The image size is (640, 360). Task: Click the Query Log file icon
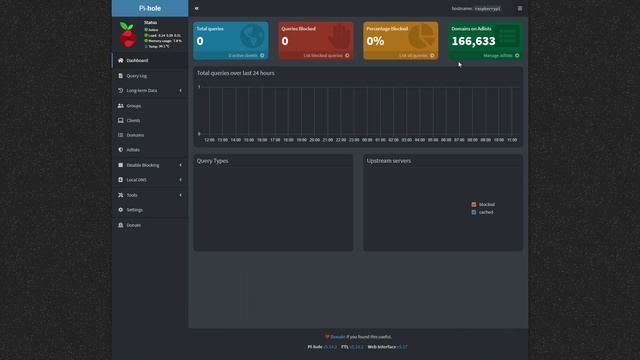point(120,76)
